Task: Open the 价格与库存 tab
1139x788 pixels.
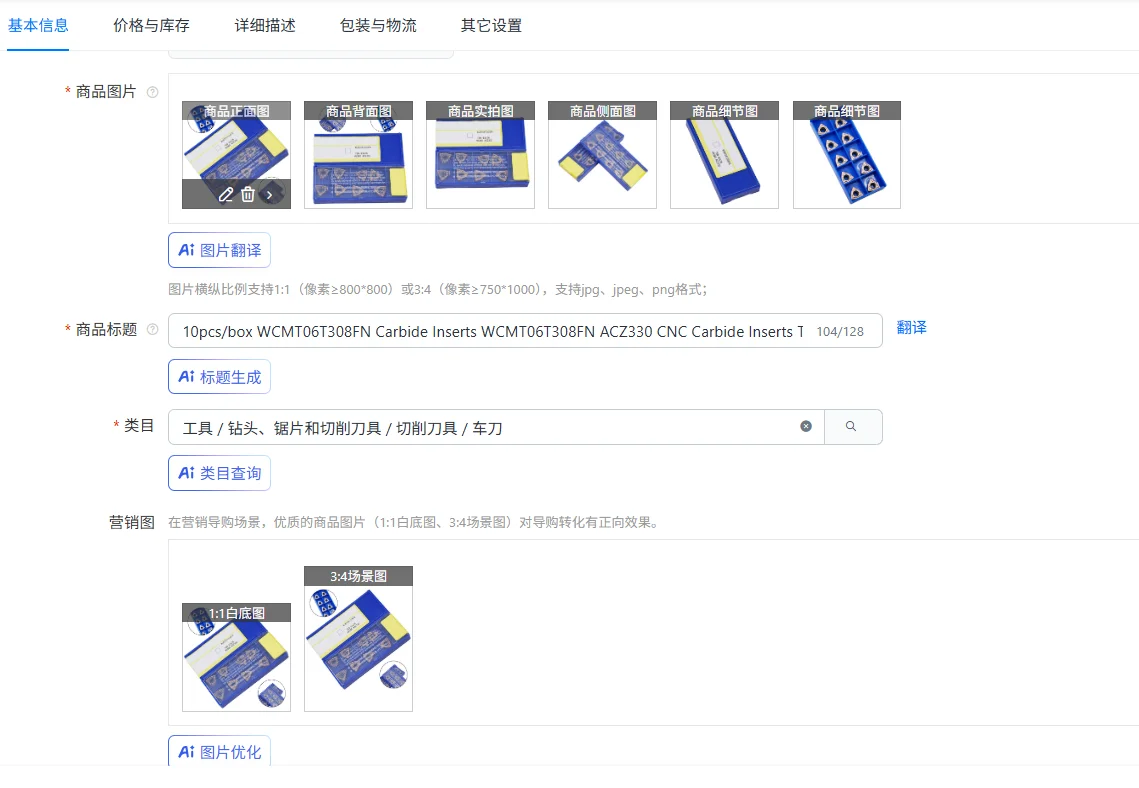Action: [151, 25]
